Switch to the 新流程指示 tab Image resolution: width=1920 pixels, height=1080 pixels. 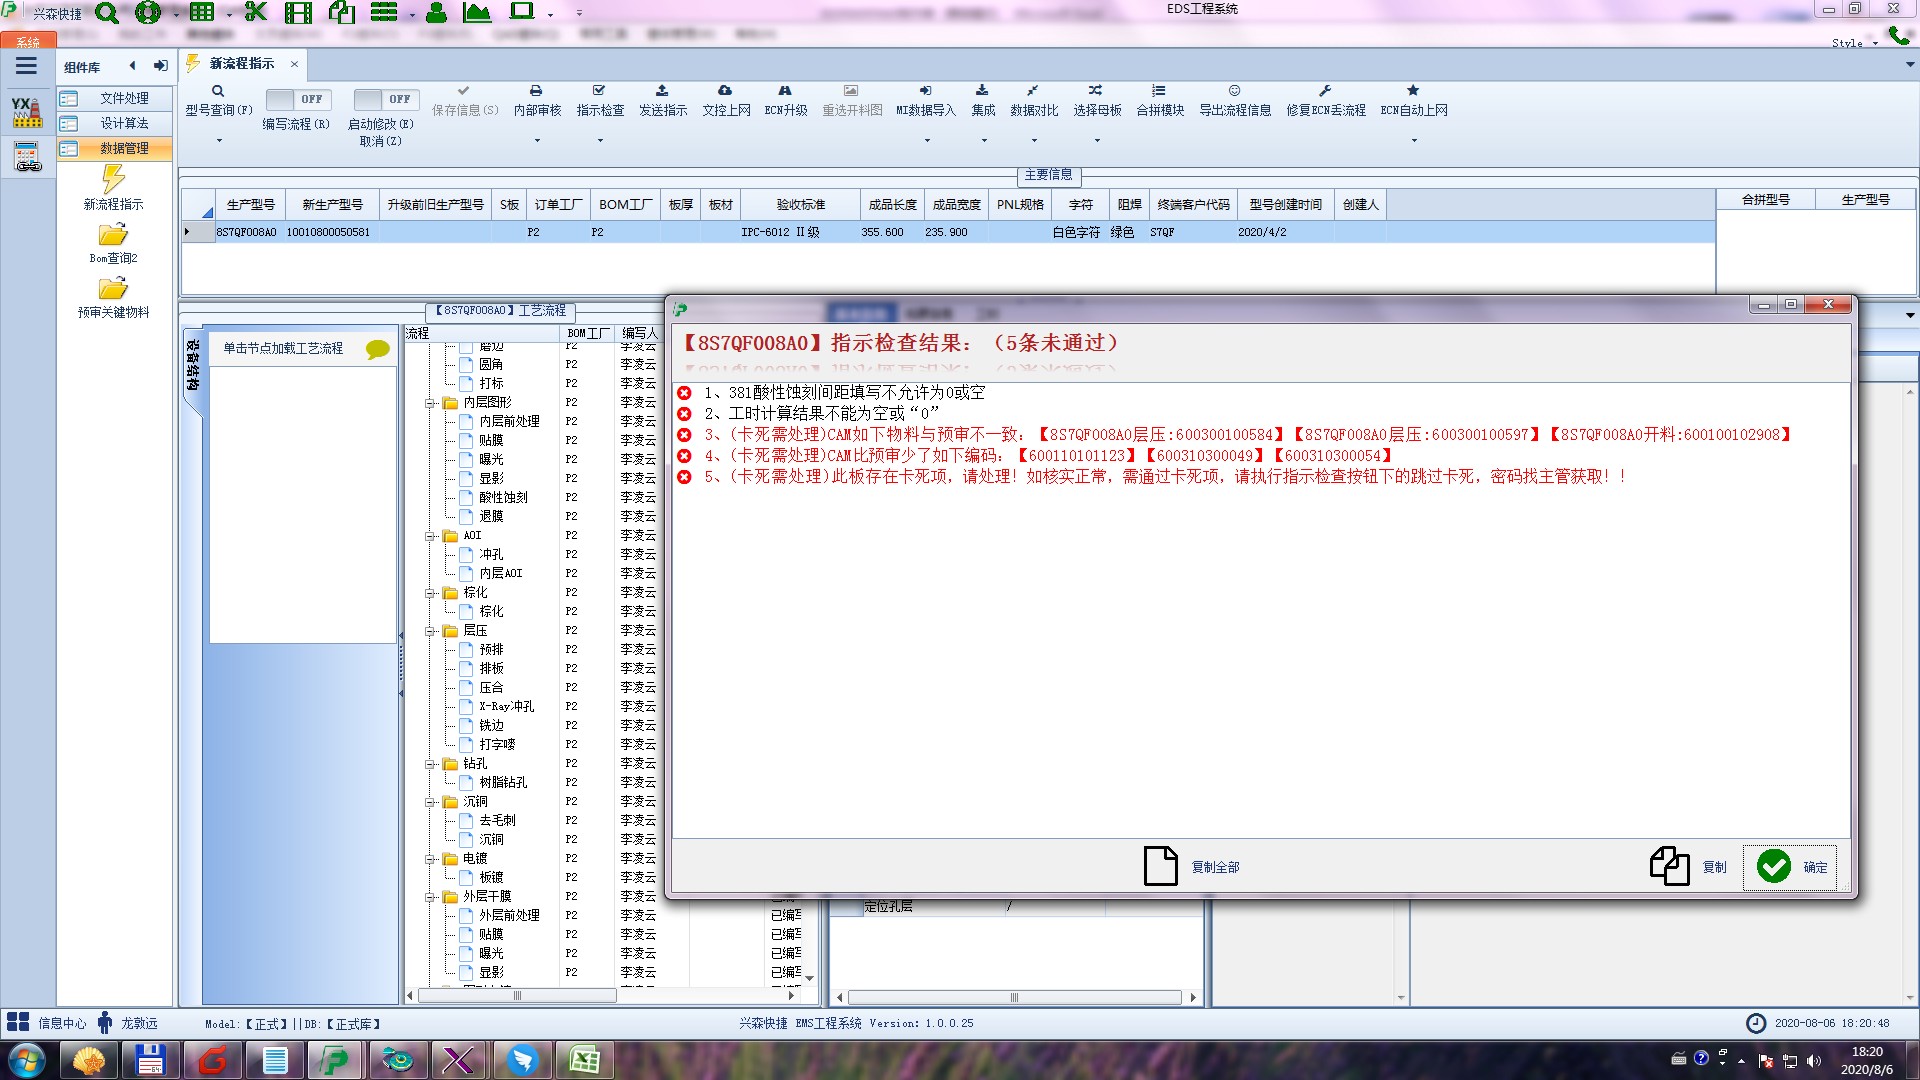pyautogui.click(x=242, y=64)
